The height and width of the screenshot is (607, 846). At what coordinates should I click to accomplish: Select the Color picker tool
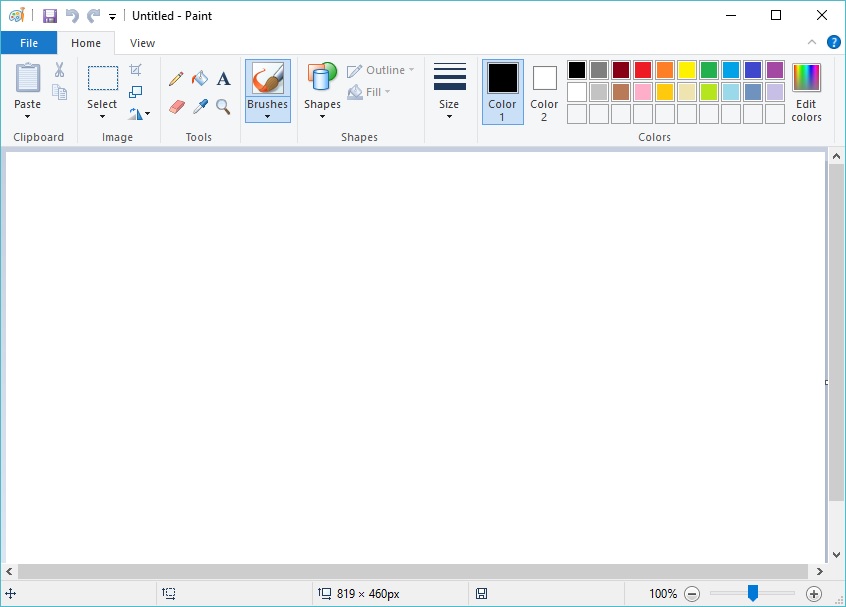[200, 107]
